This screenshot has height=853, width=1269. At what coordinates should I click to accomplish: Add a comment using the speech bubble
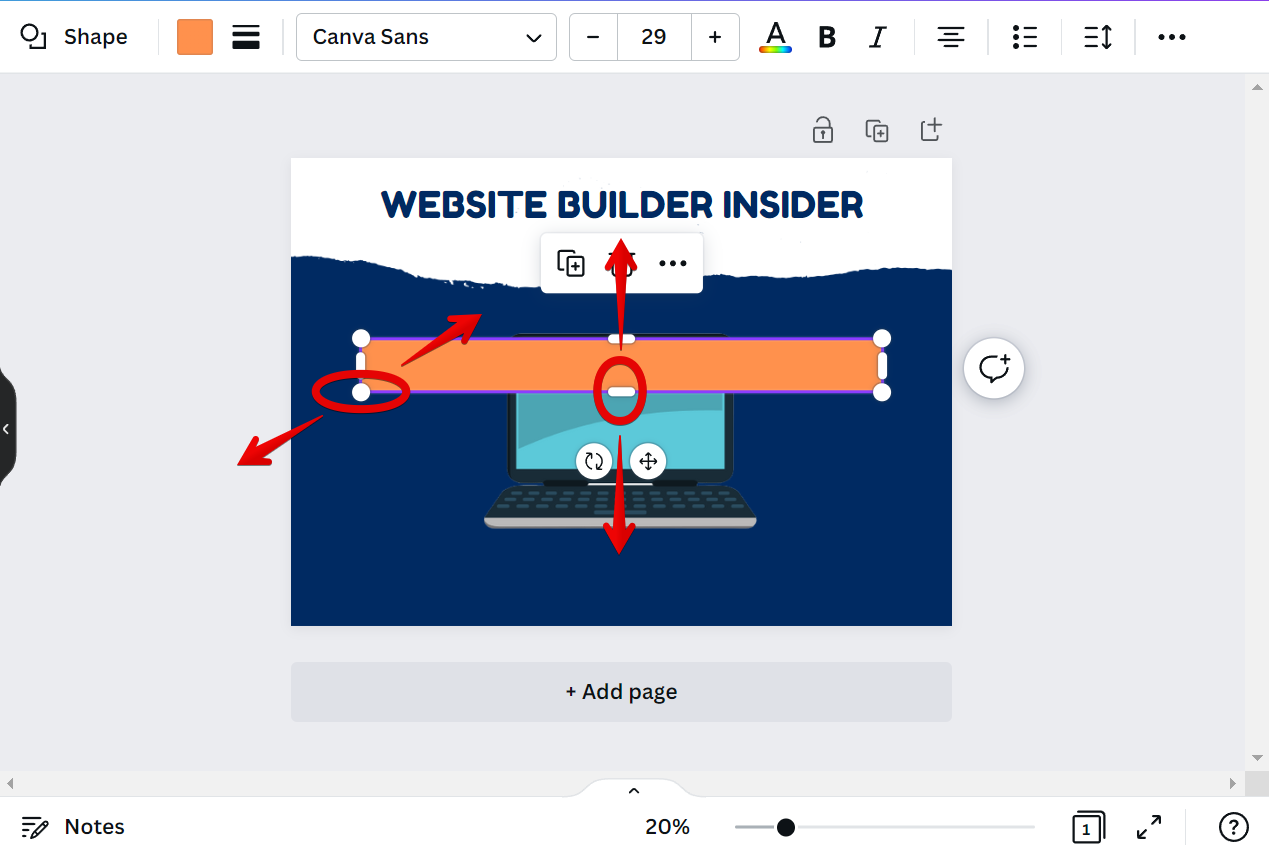pos(994,368)
